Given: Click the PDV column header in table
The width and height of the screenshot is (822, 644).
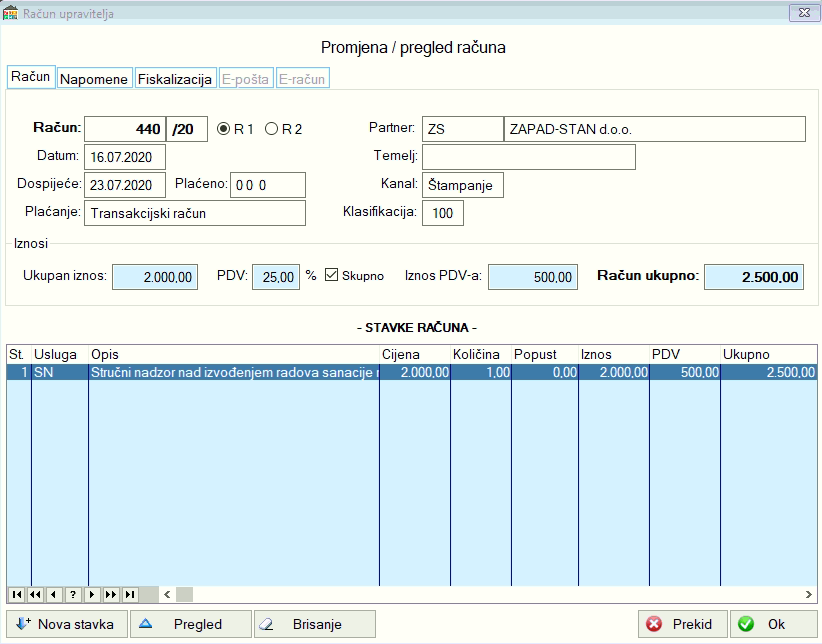Looking at the screenshot, I should pyautogui.click(x=685, y=355).
